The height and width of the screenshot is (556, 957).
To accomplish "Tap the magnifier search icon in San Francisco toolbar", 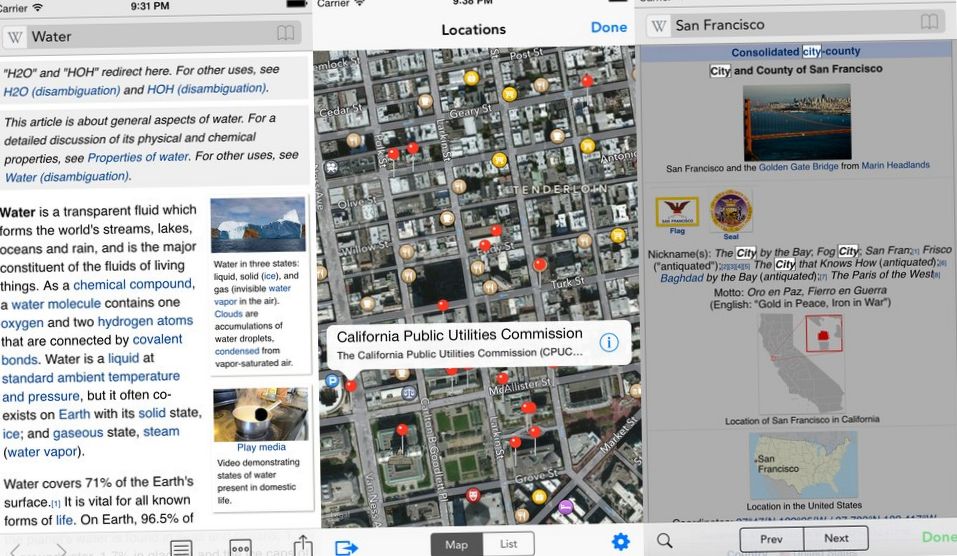I will coord(665,540).
